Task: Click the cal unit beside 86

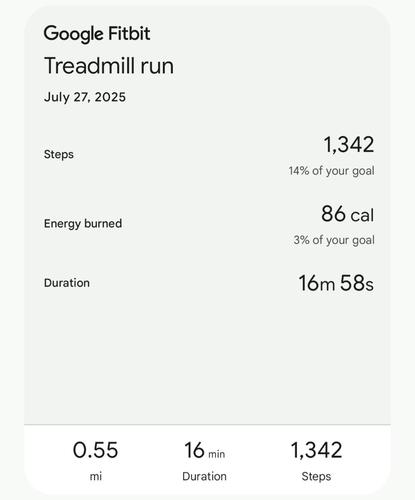Action: click(x=362, y=215)
